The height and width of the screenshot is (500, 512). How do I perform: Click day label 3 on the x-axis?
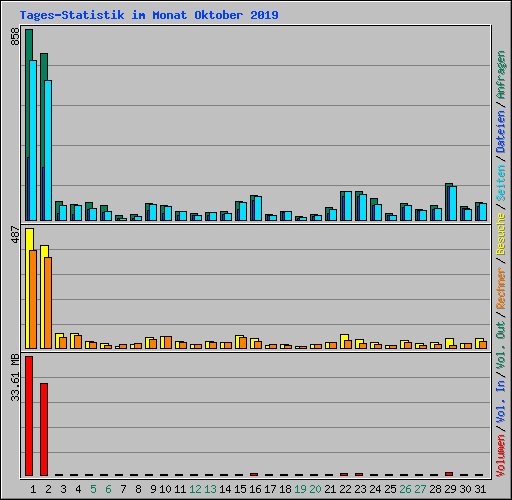click(63, 489)
